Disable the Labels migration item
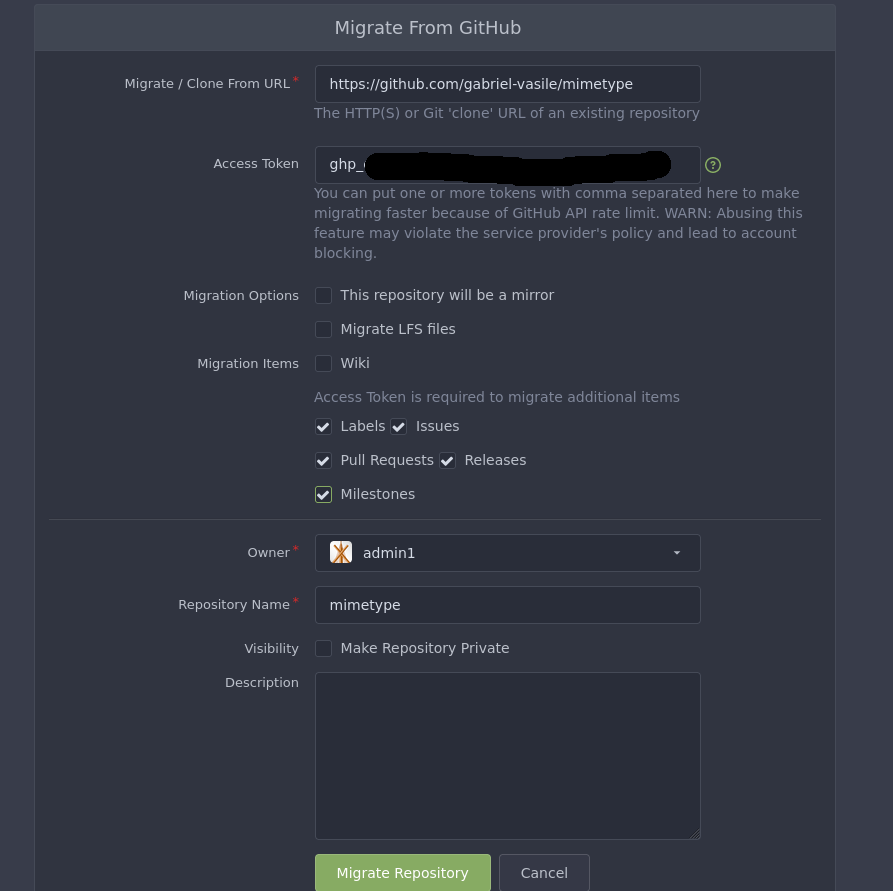This screenshot has width=893, height=891. pyautogui.click(x=323, y=426)
